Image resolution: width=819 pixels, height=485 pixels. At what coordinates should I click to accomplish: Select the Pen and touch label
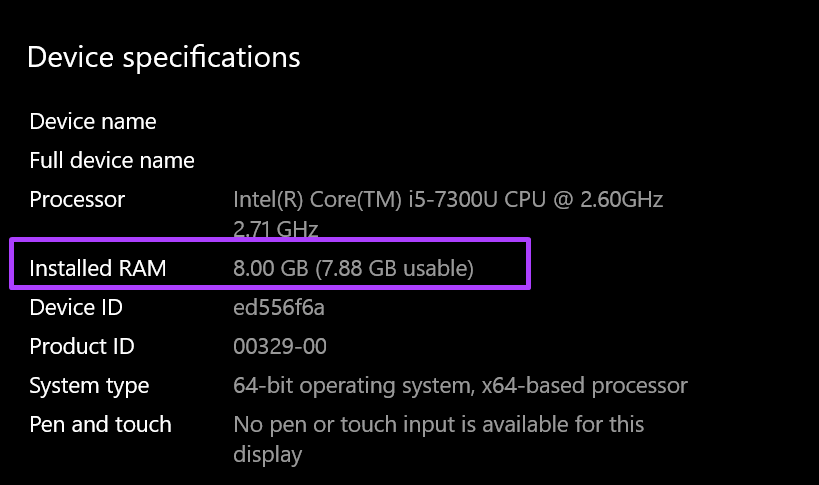coord(100,425)
